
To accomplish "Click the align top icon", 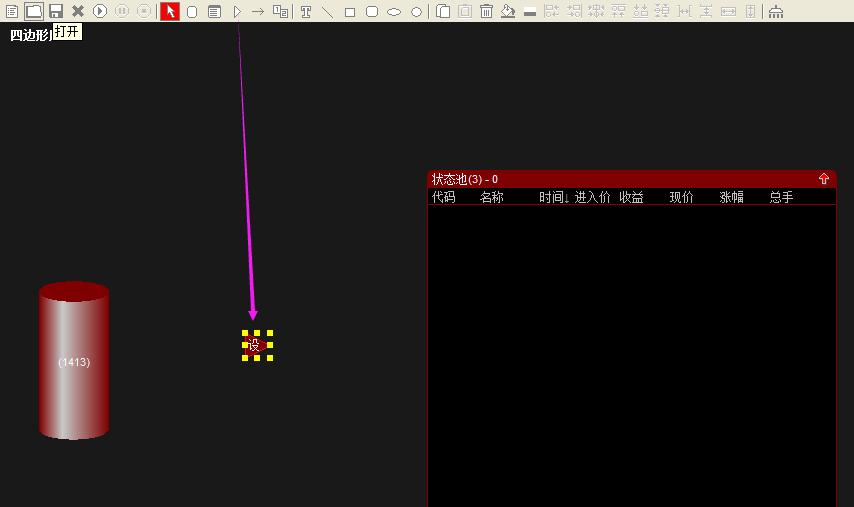I will (x=618, y=11).
